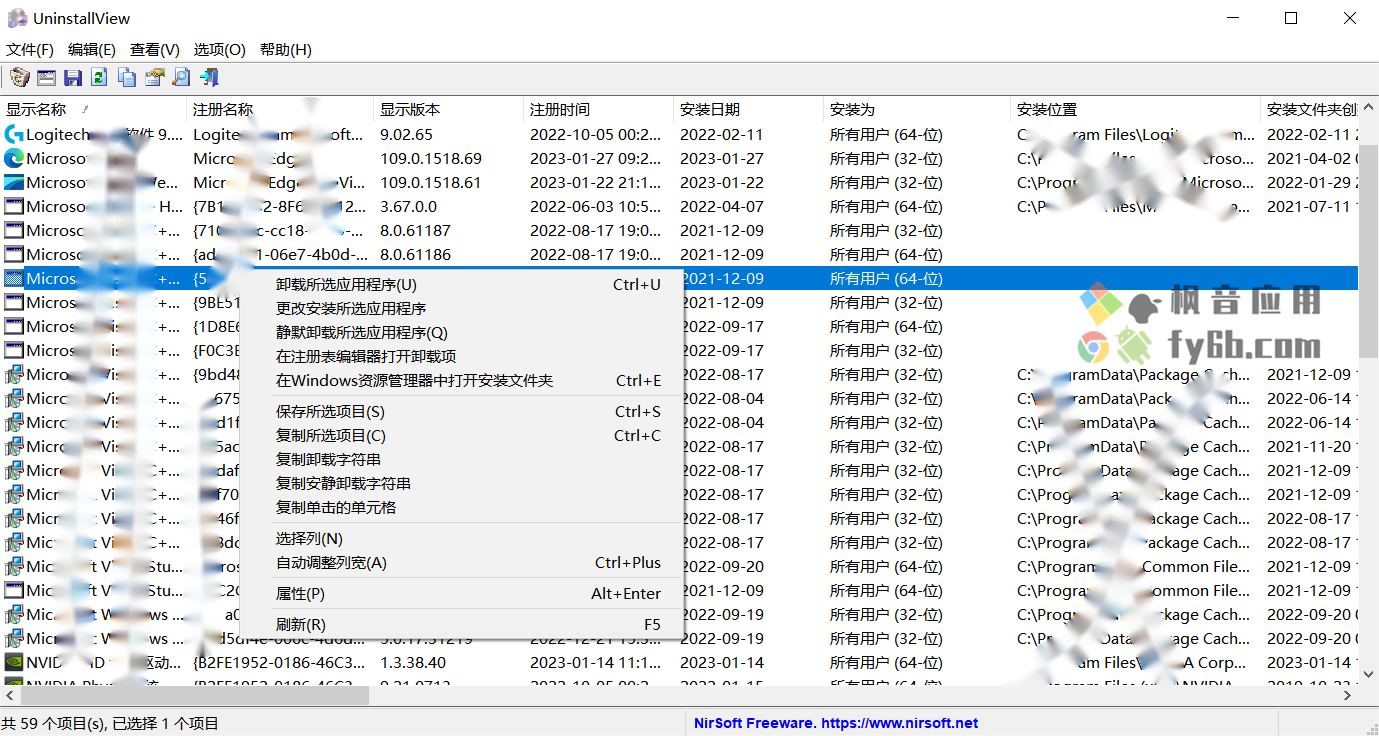
Task: Sort by the 注册名称 column header
Action: point(280,110)
